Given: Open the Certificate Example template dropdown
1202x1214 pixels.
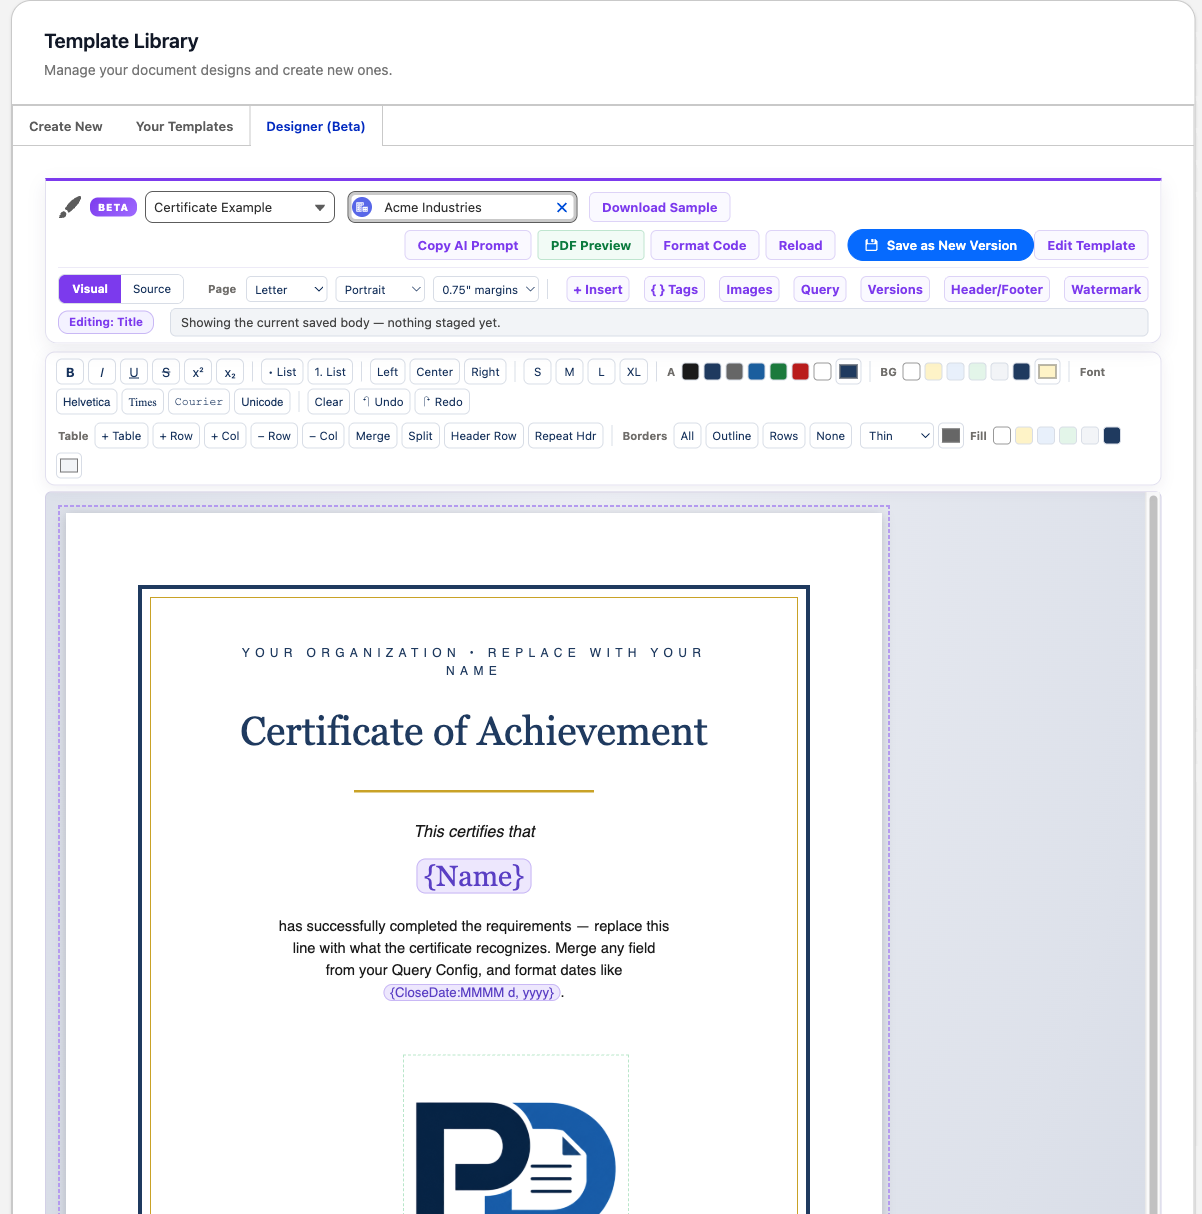Looking at the screenshot, I should point(240,207).
